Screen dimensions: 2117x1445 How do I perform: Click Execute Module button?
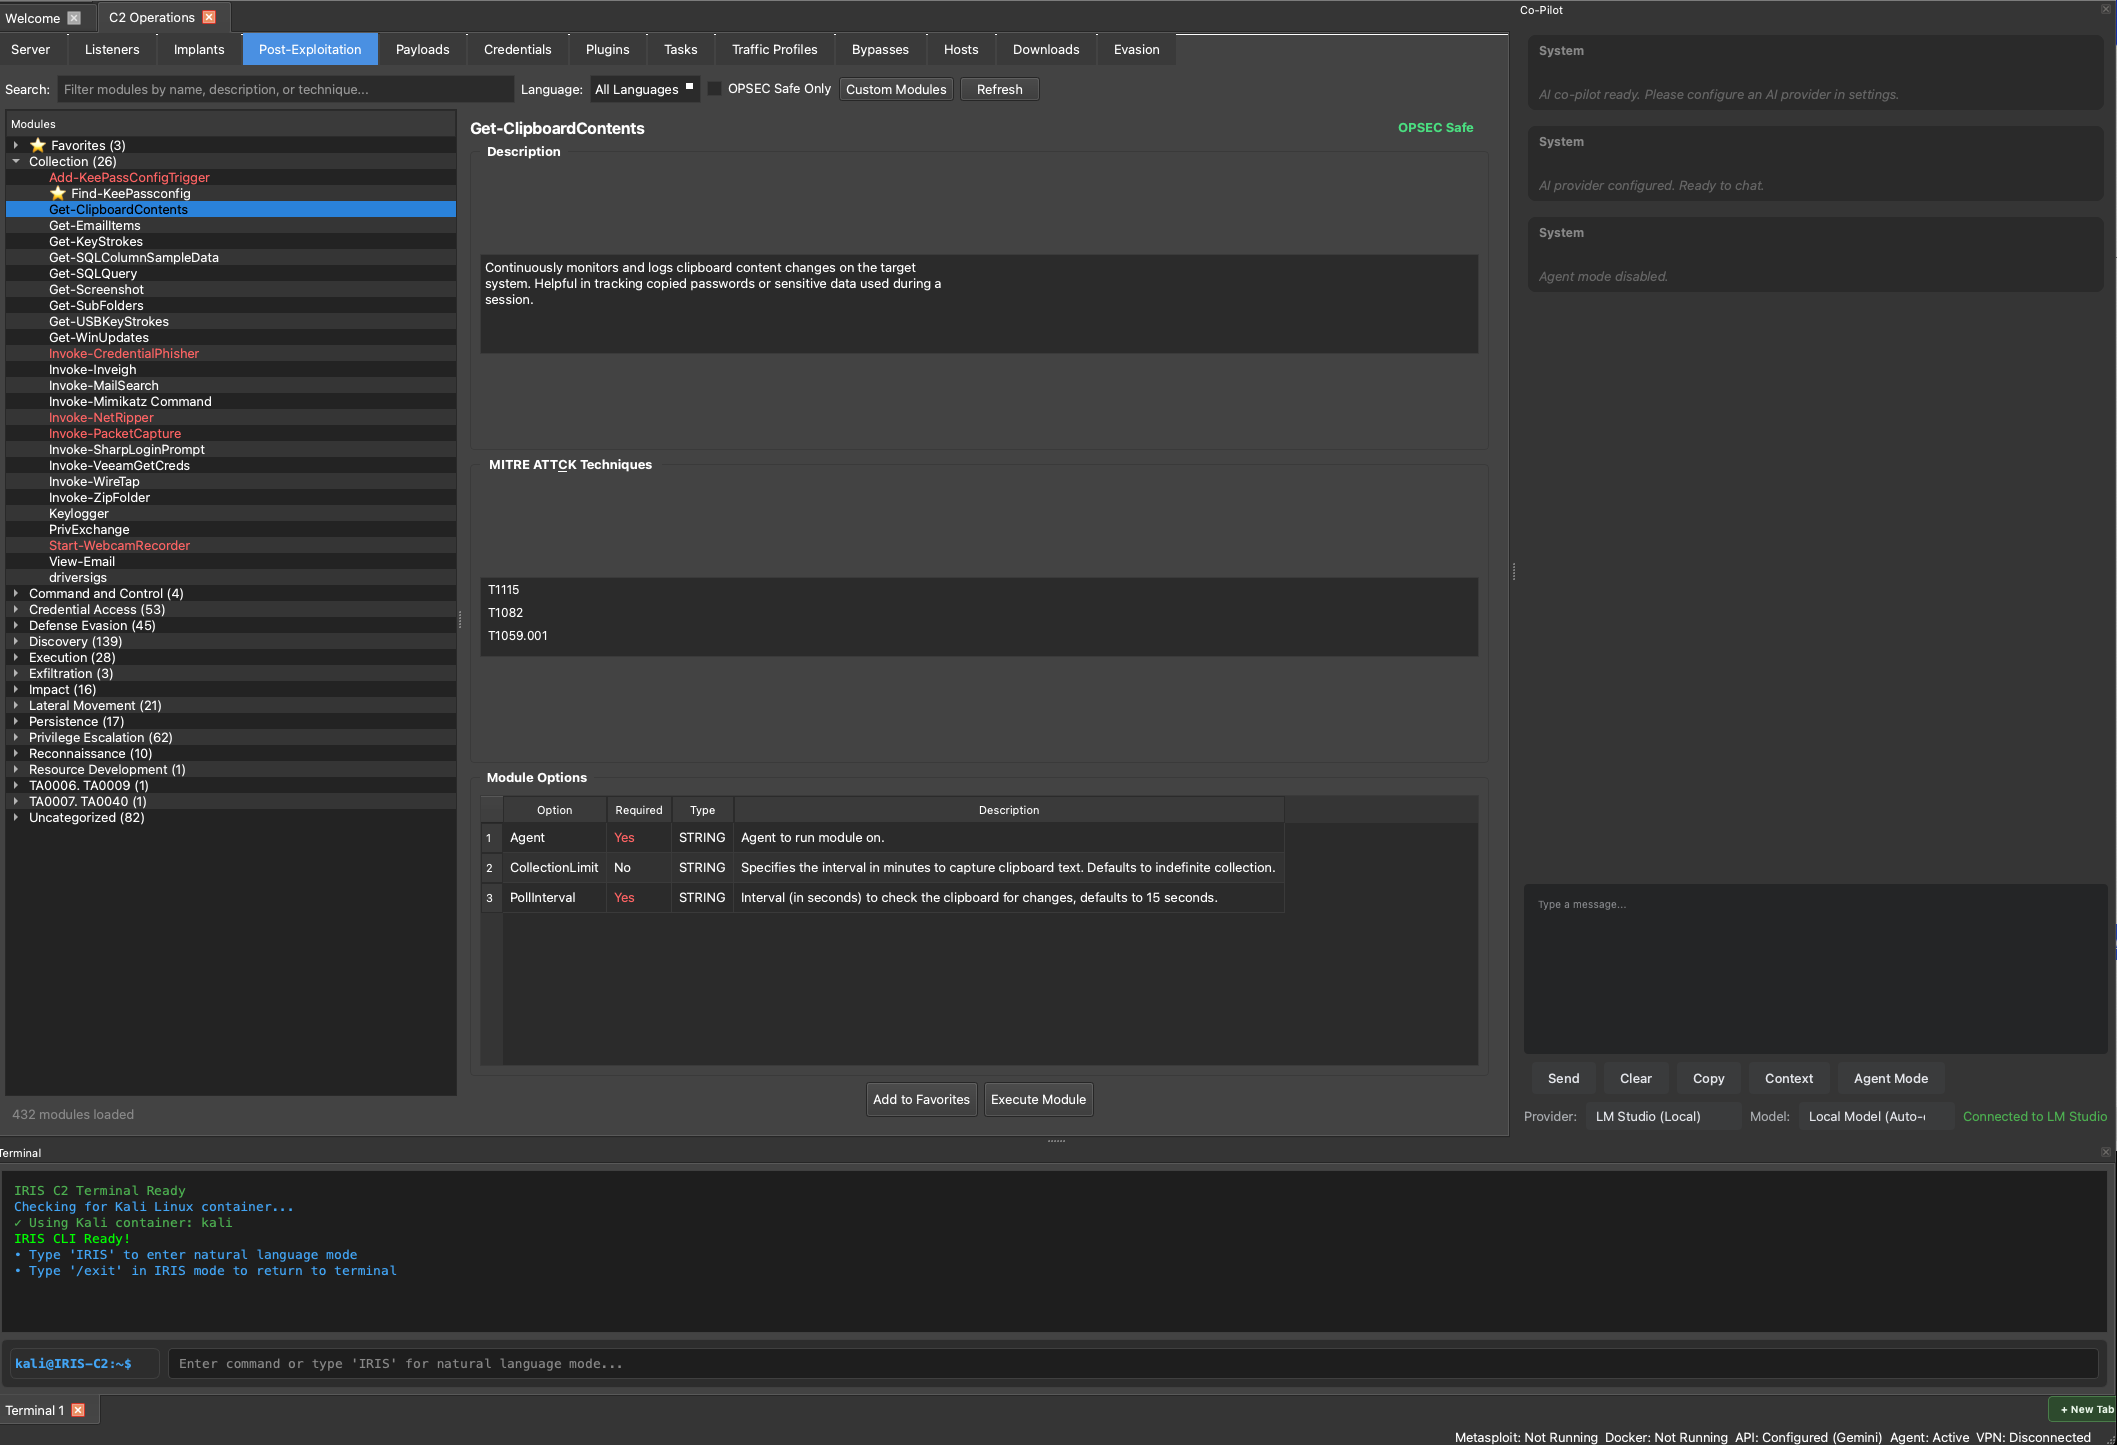pyautogui.click(x=1038, y=1099)
